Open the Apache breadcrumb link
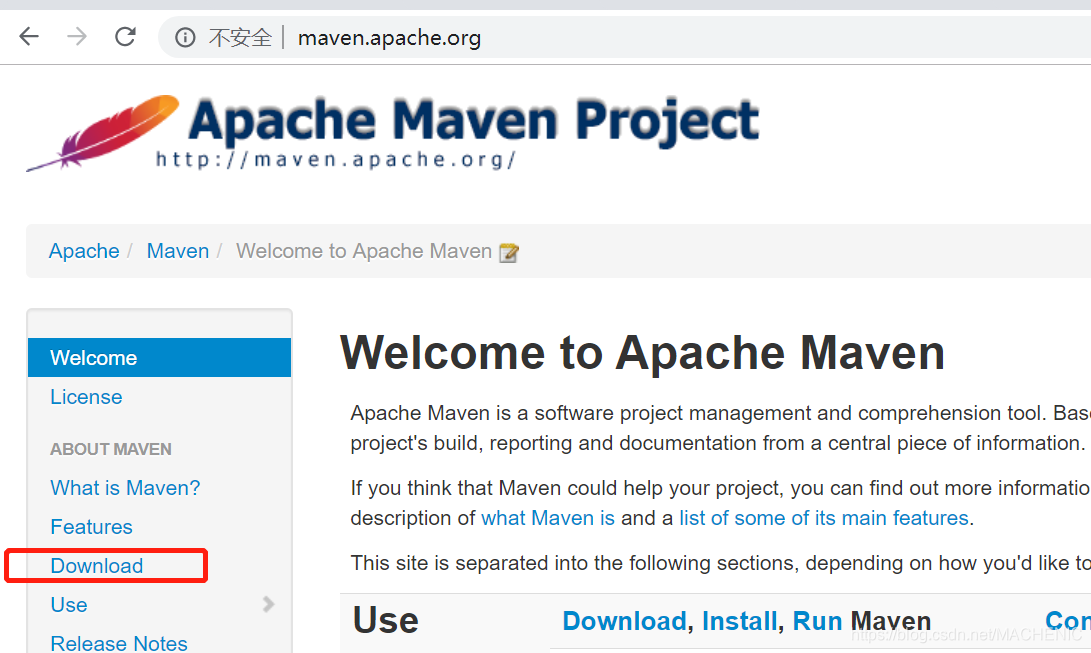 pos(84,251)
